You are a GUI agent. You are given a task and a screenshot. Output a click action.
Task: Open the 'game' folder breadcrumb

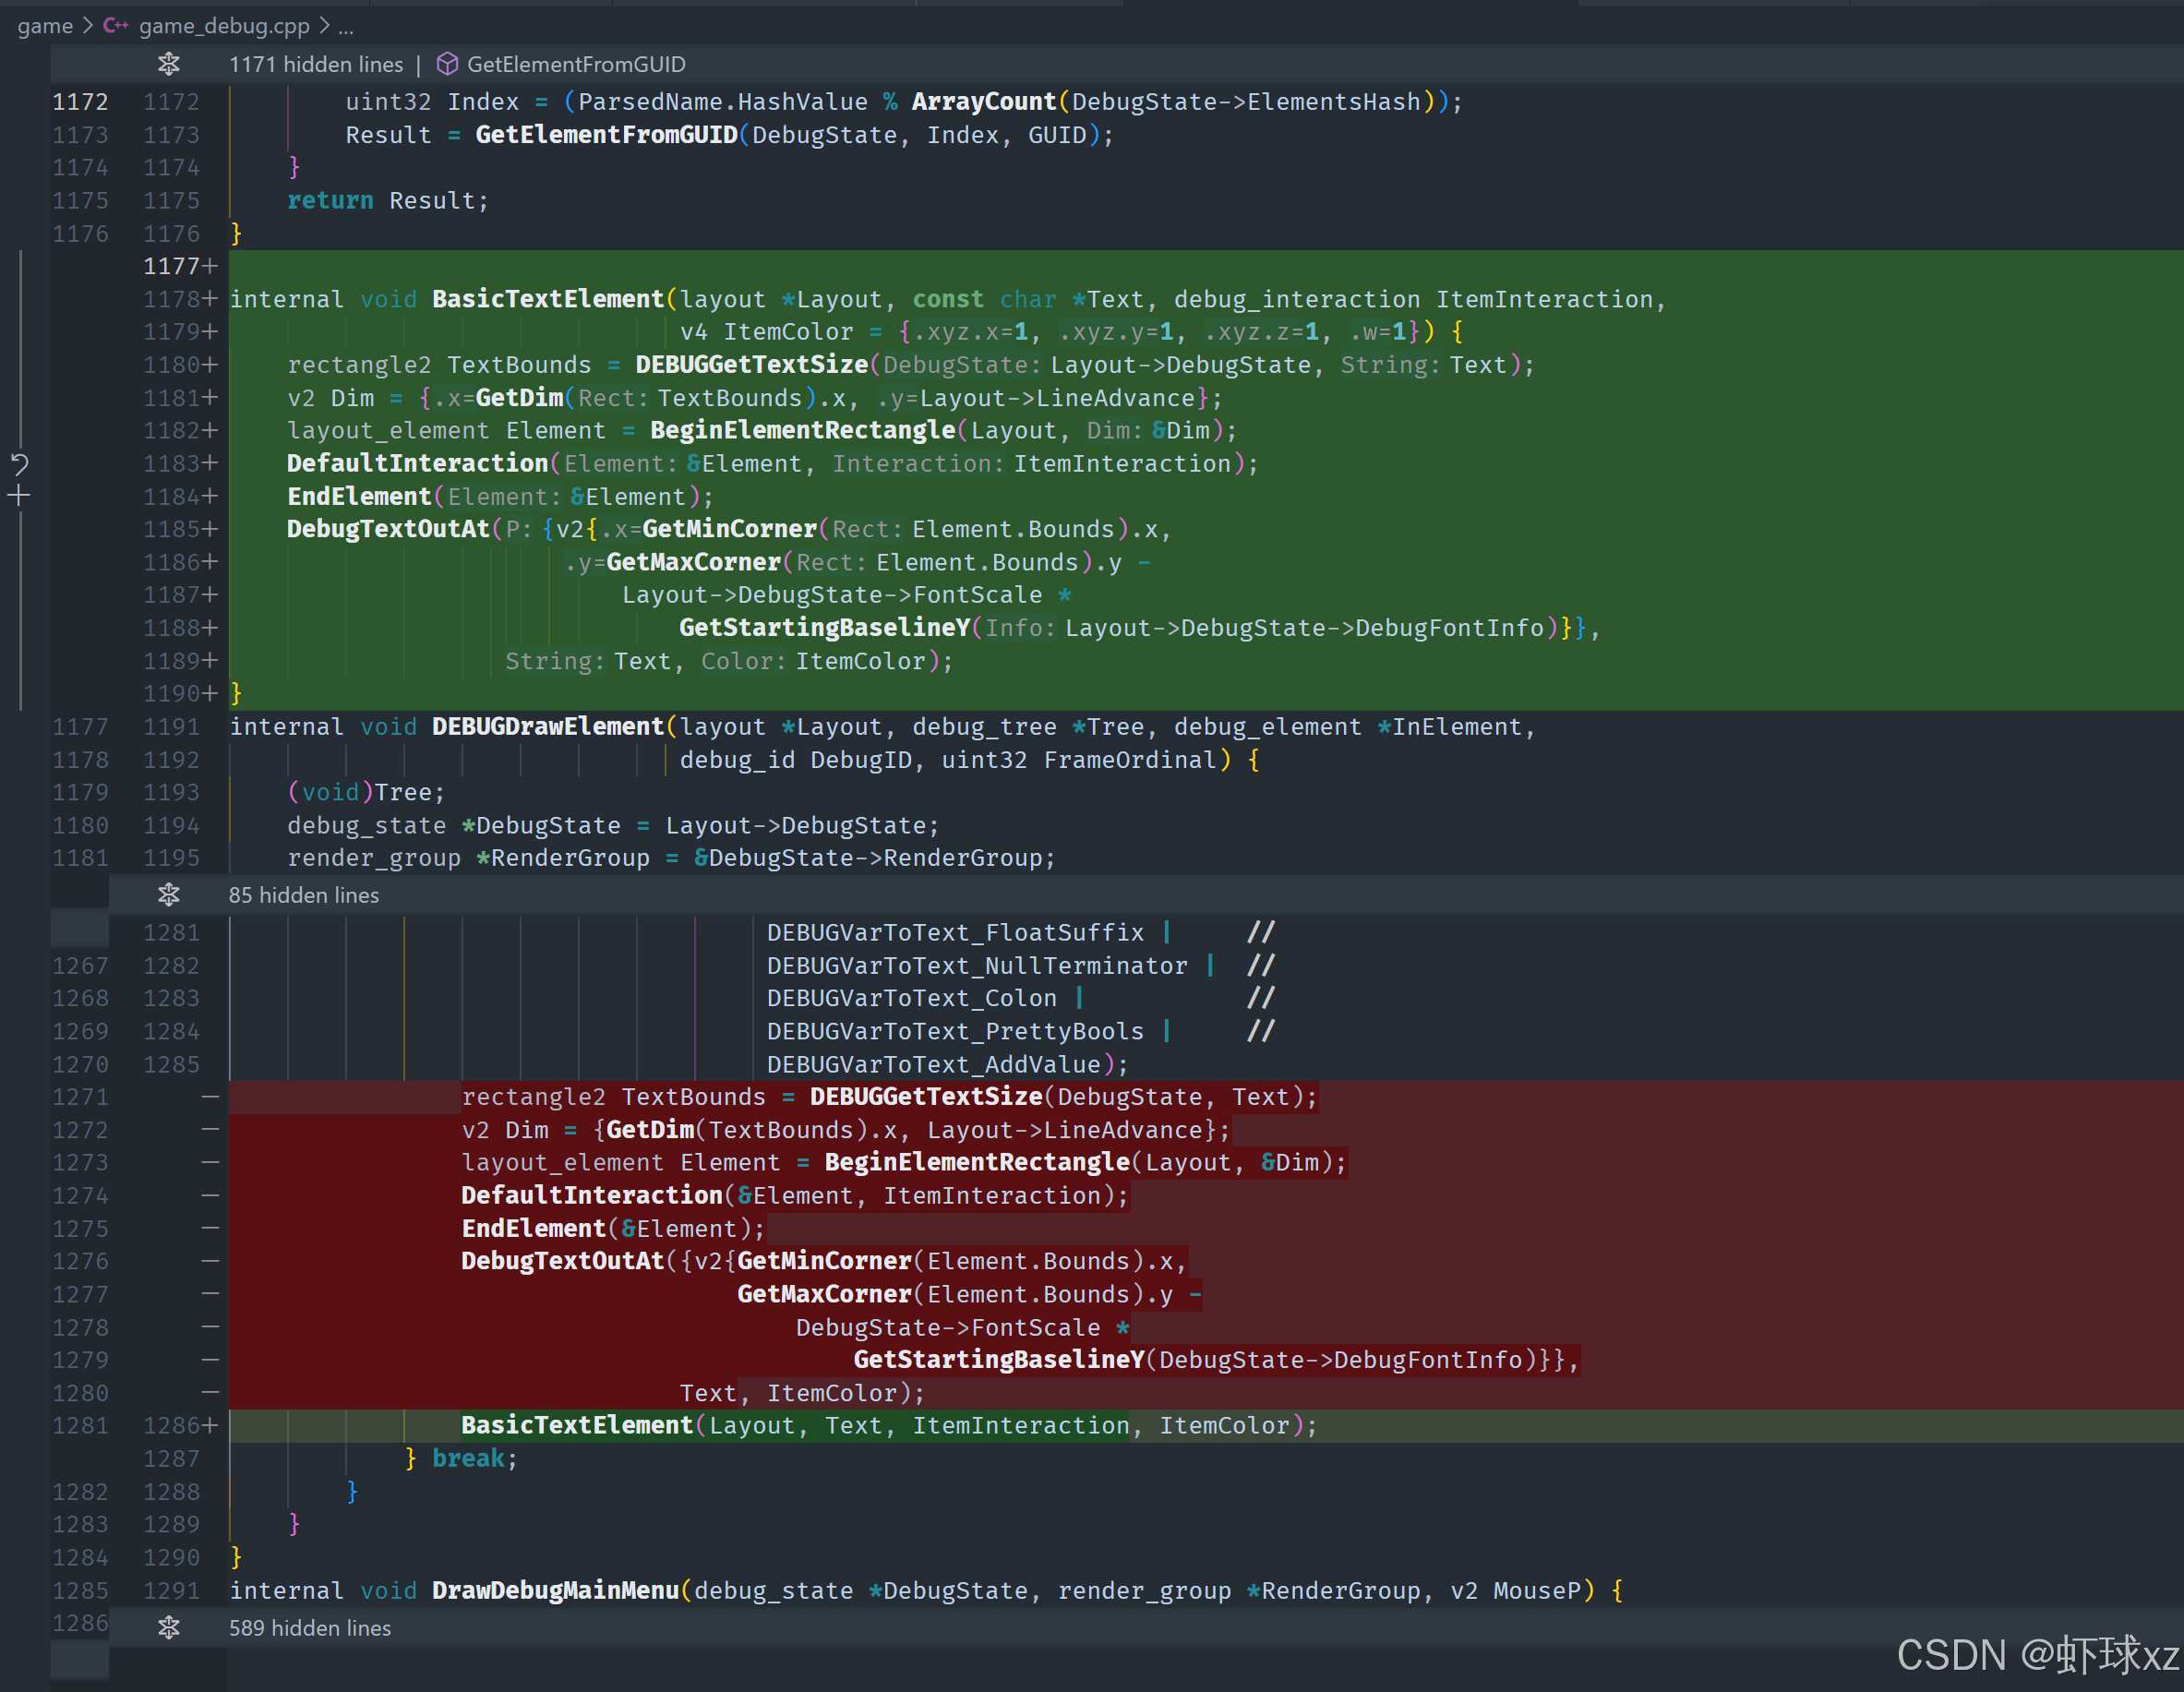click(x=45, y=26)
